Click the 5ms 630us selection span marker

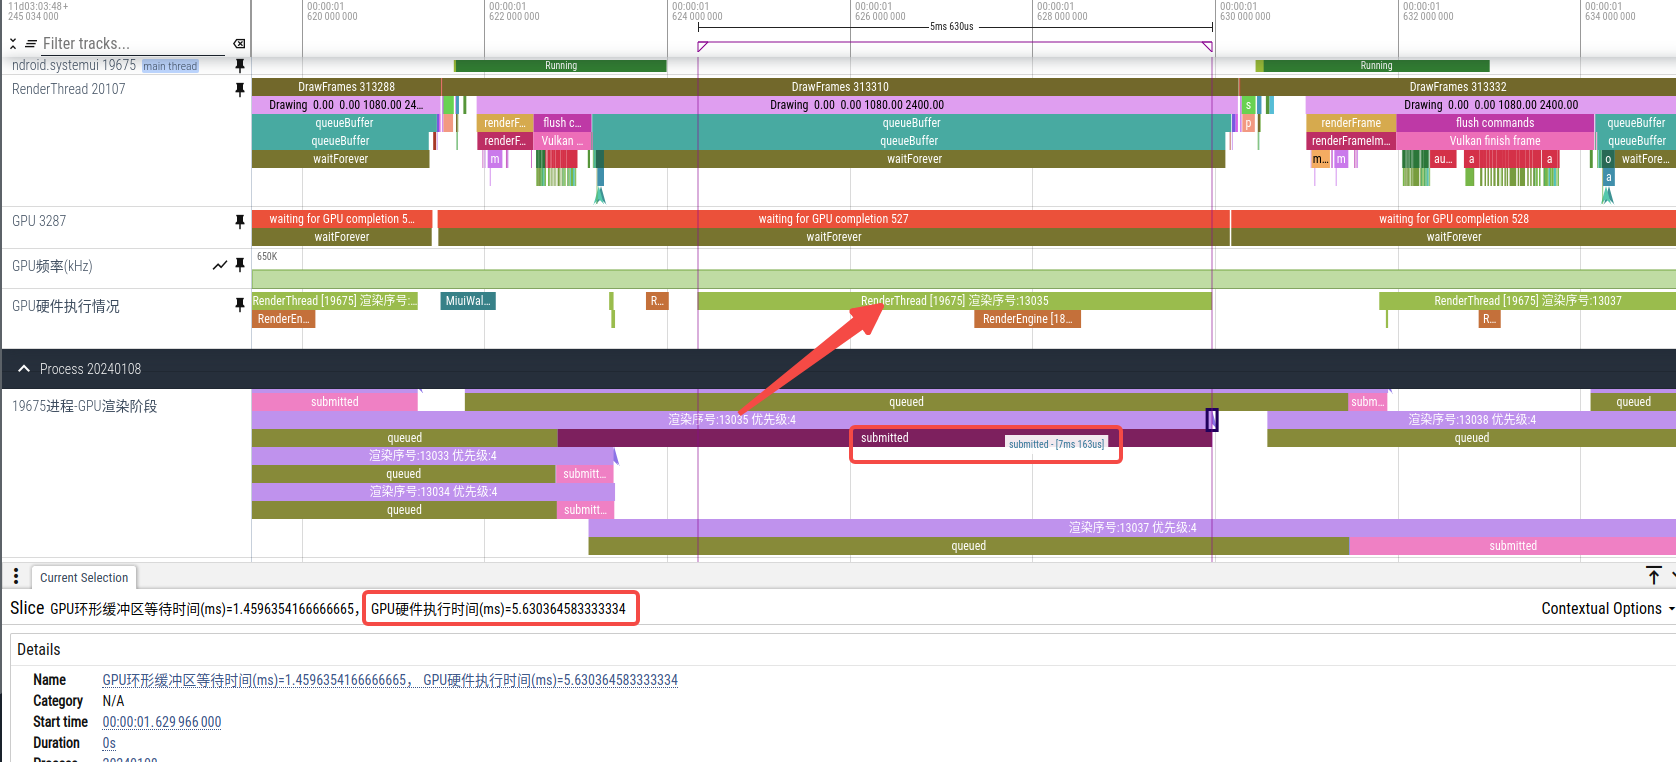pos(952,27)
